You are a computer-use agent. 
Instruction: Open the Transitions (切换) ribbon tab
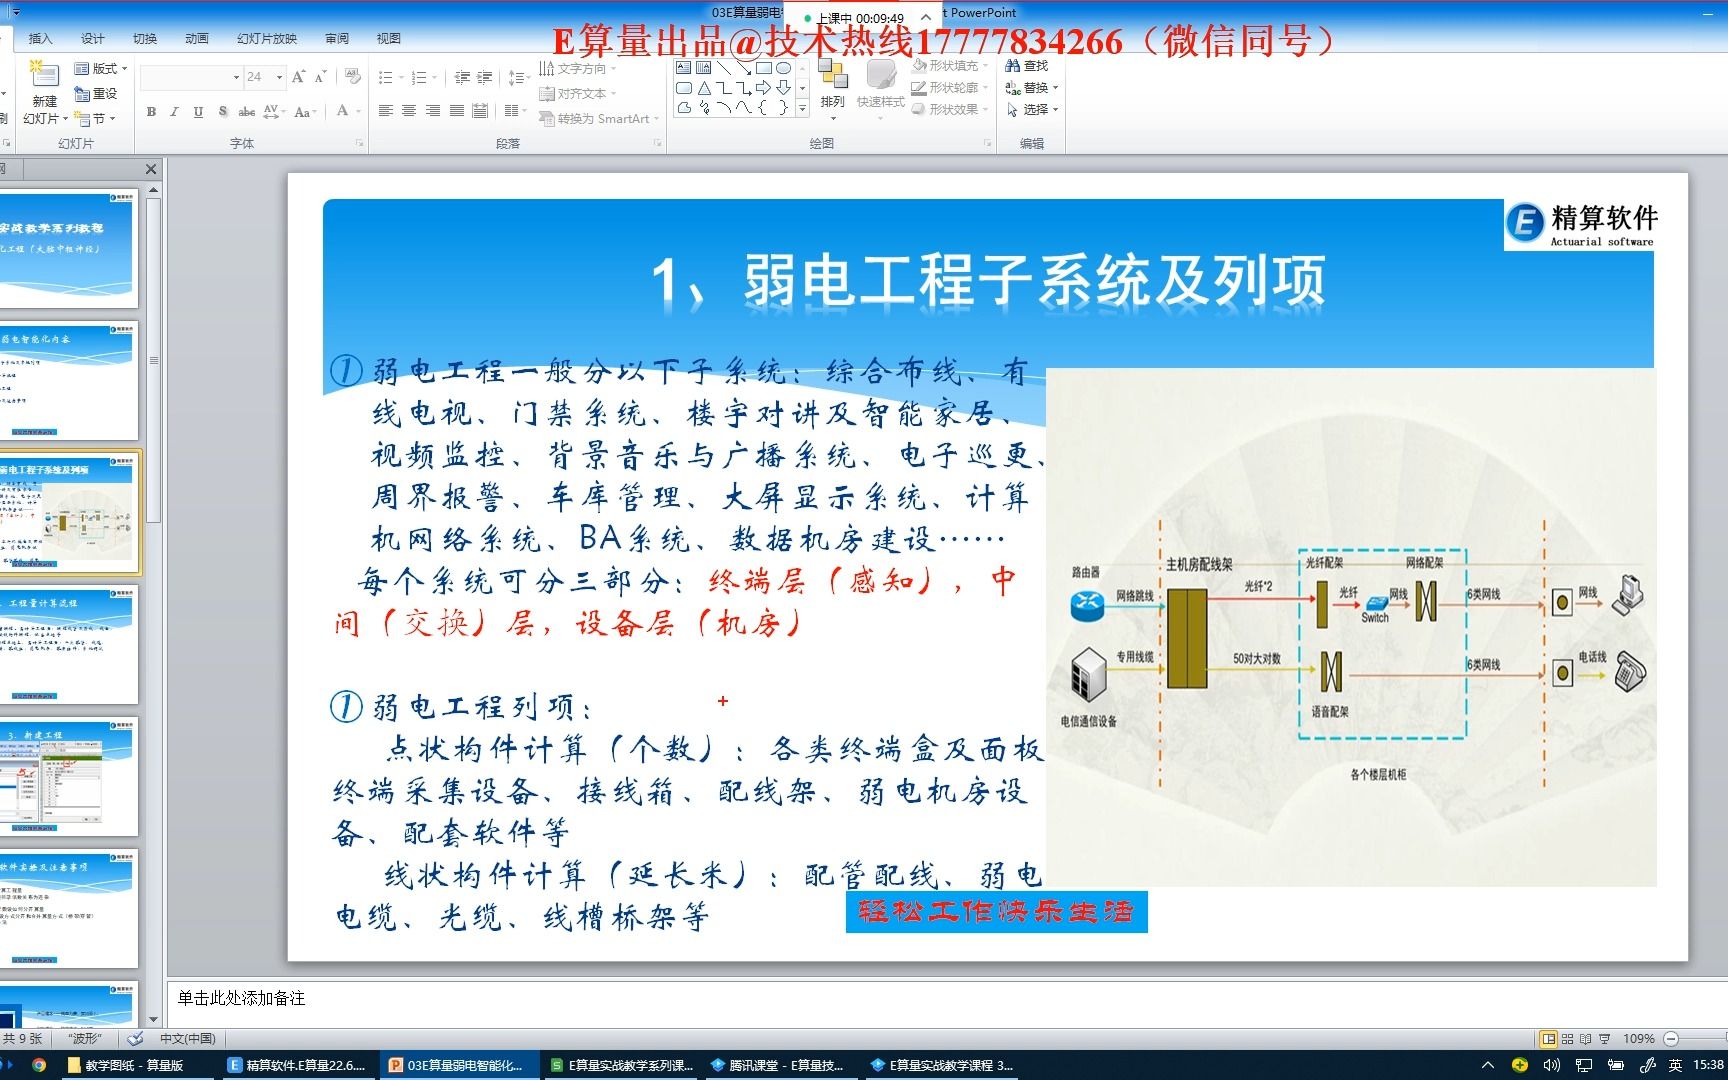click(x=144, y=38)
